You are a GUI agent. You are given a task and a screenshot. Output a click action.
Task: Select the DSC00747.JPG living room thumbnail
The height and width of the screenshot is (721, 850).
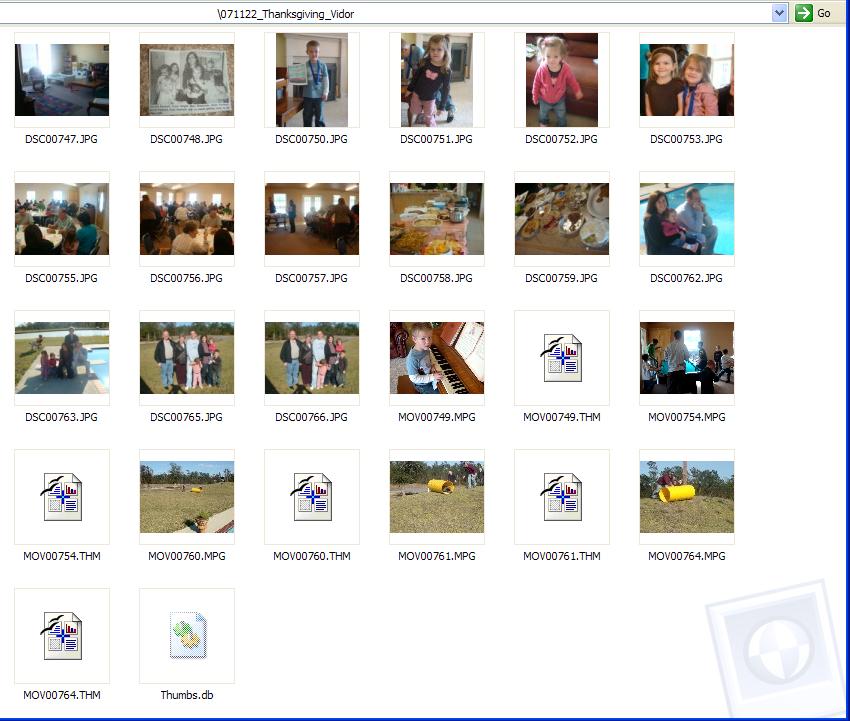click(x=62, y=80)
